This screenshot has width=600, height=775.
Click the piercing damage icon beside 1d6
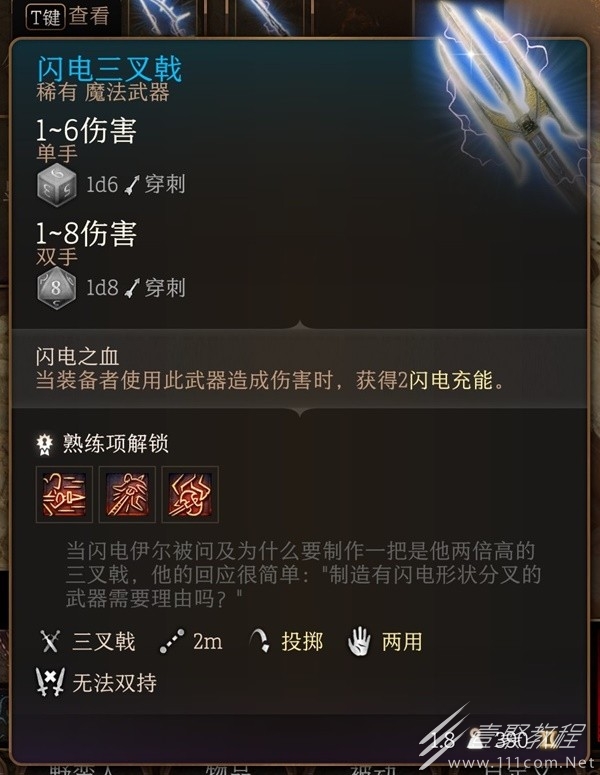132,185
